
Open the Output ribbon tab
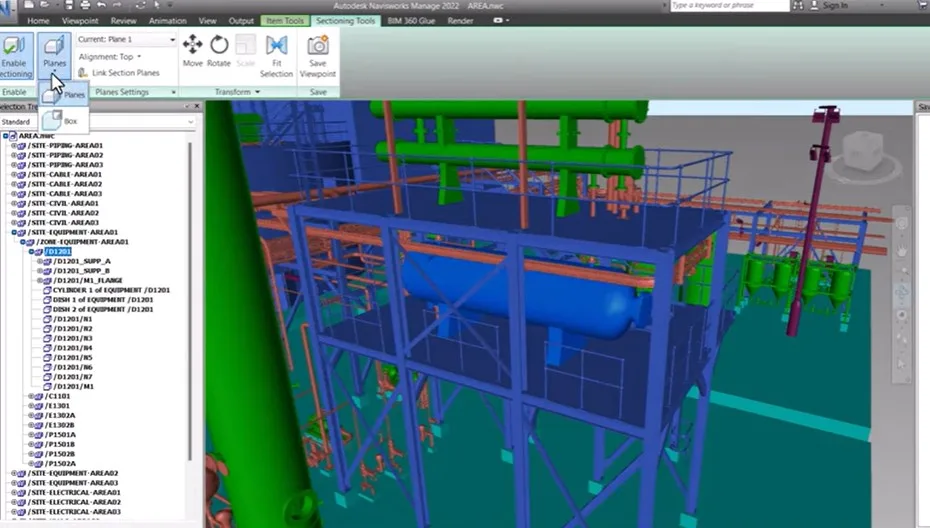pos(241,21)
